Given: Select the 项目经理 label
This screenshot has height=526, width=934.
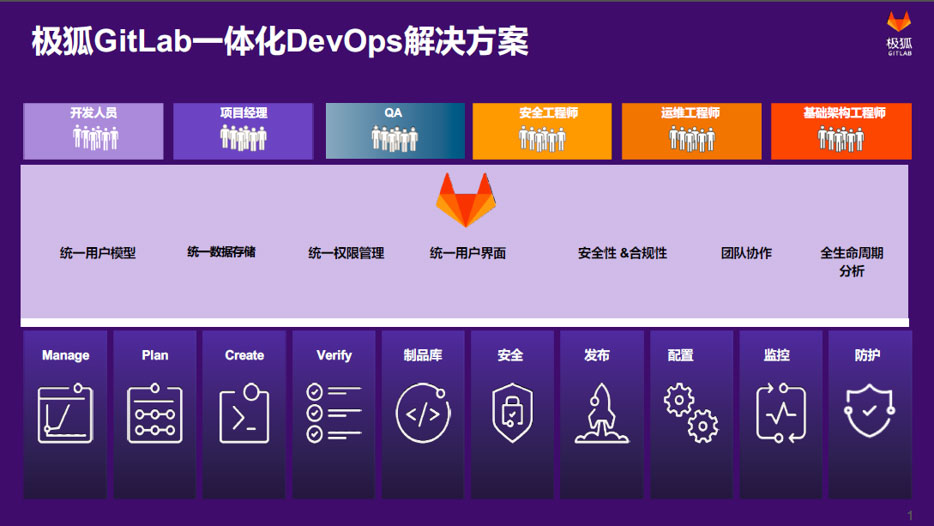Looking at the screenshot, I should tap(244, 113).
